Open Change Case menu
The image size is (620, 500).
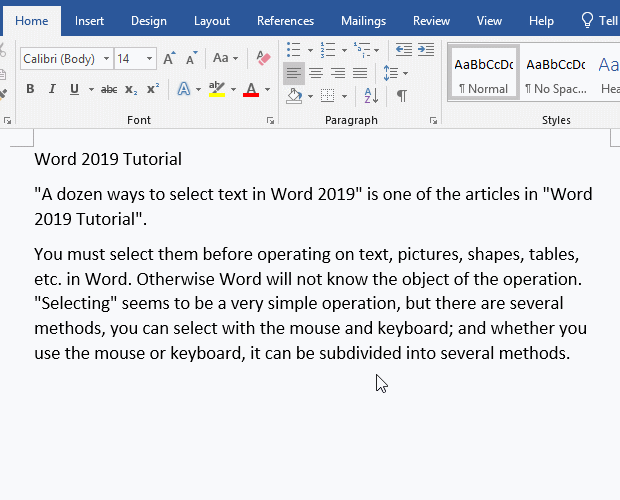(225, 58)
